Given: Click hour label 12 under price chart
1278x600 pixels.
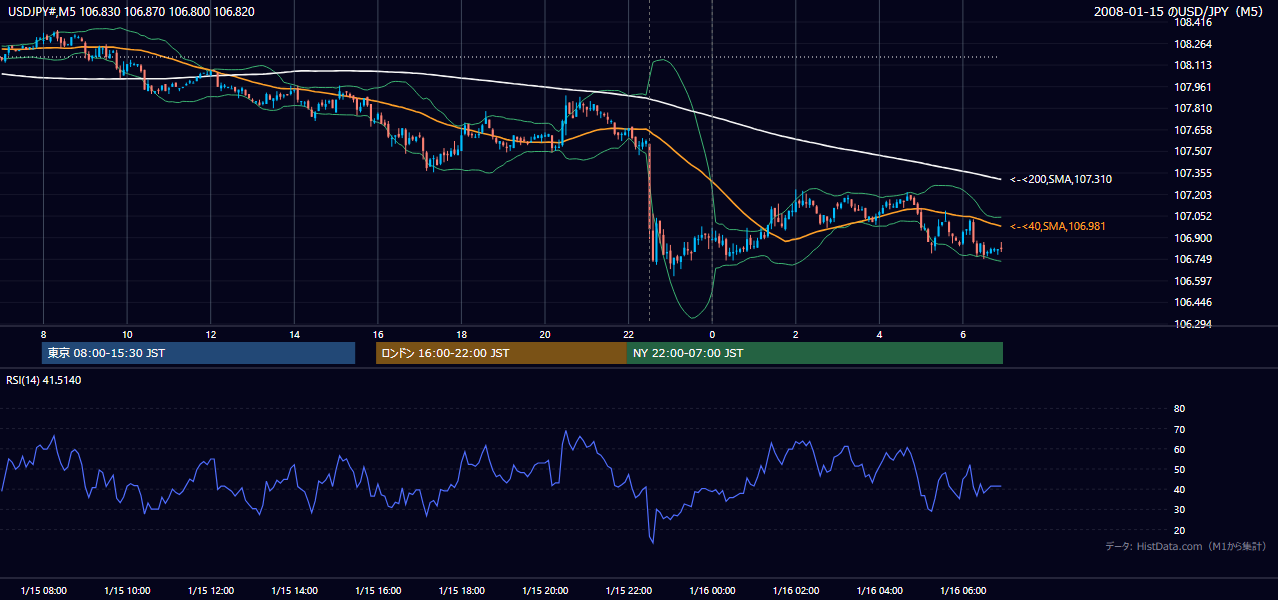Looking at the screenshot, I should tap(210, 334).
